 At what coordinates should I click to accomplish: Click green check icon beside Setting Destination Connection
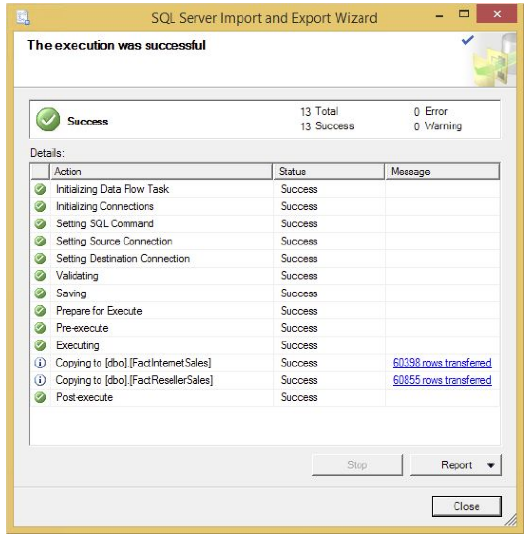(x=40, y=259)
